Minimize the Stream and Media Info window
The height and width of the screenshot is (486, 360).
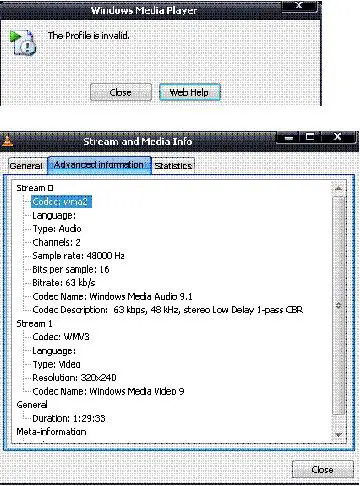coord(288,137)
